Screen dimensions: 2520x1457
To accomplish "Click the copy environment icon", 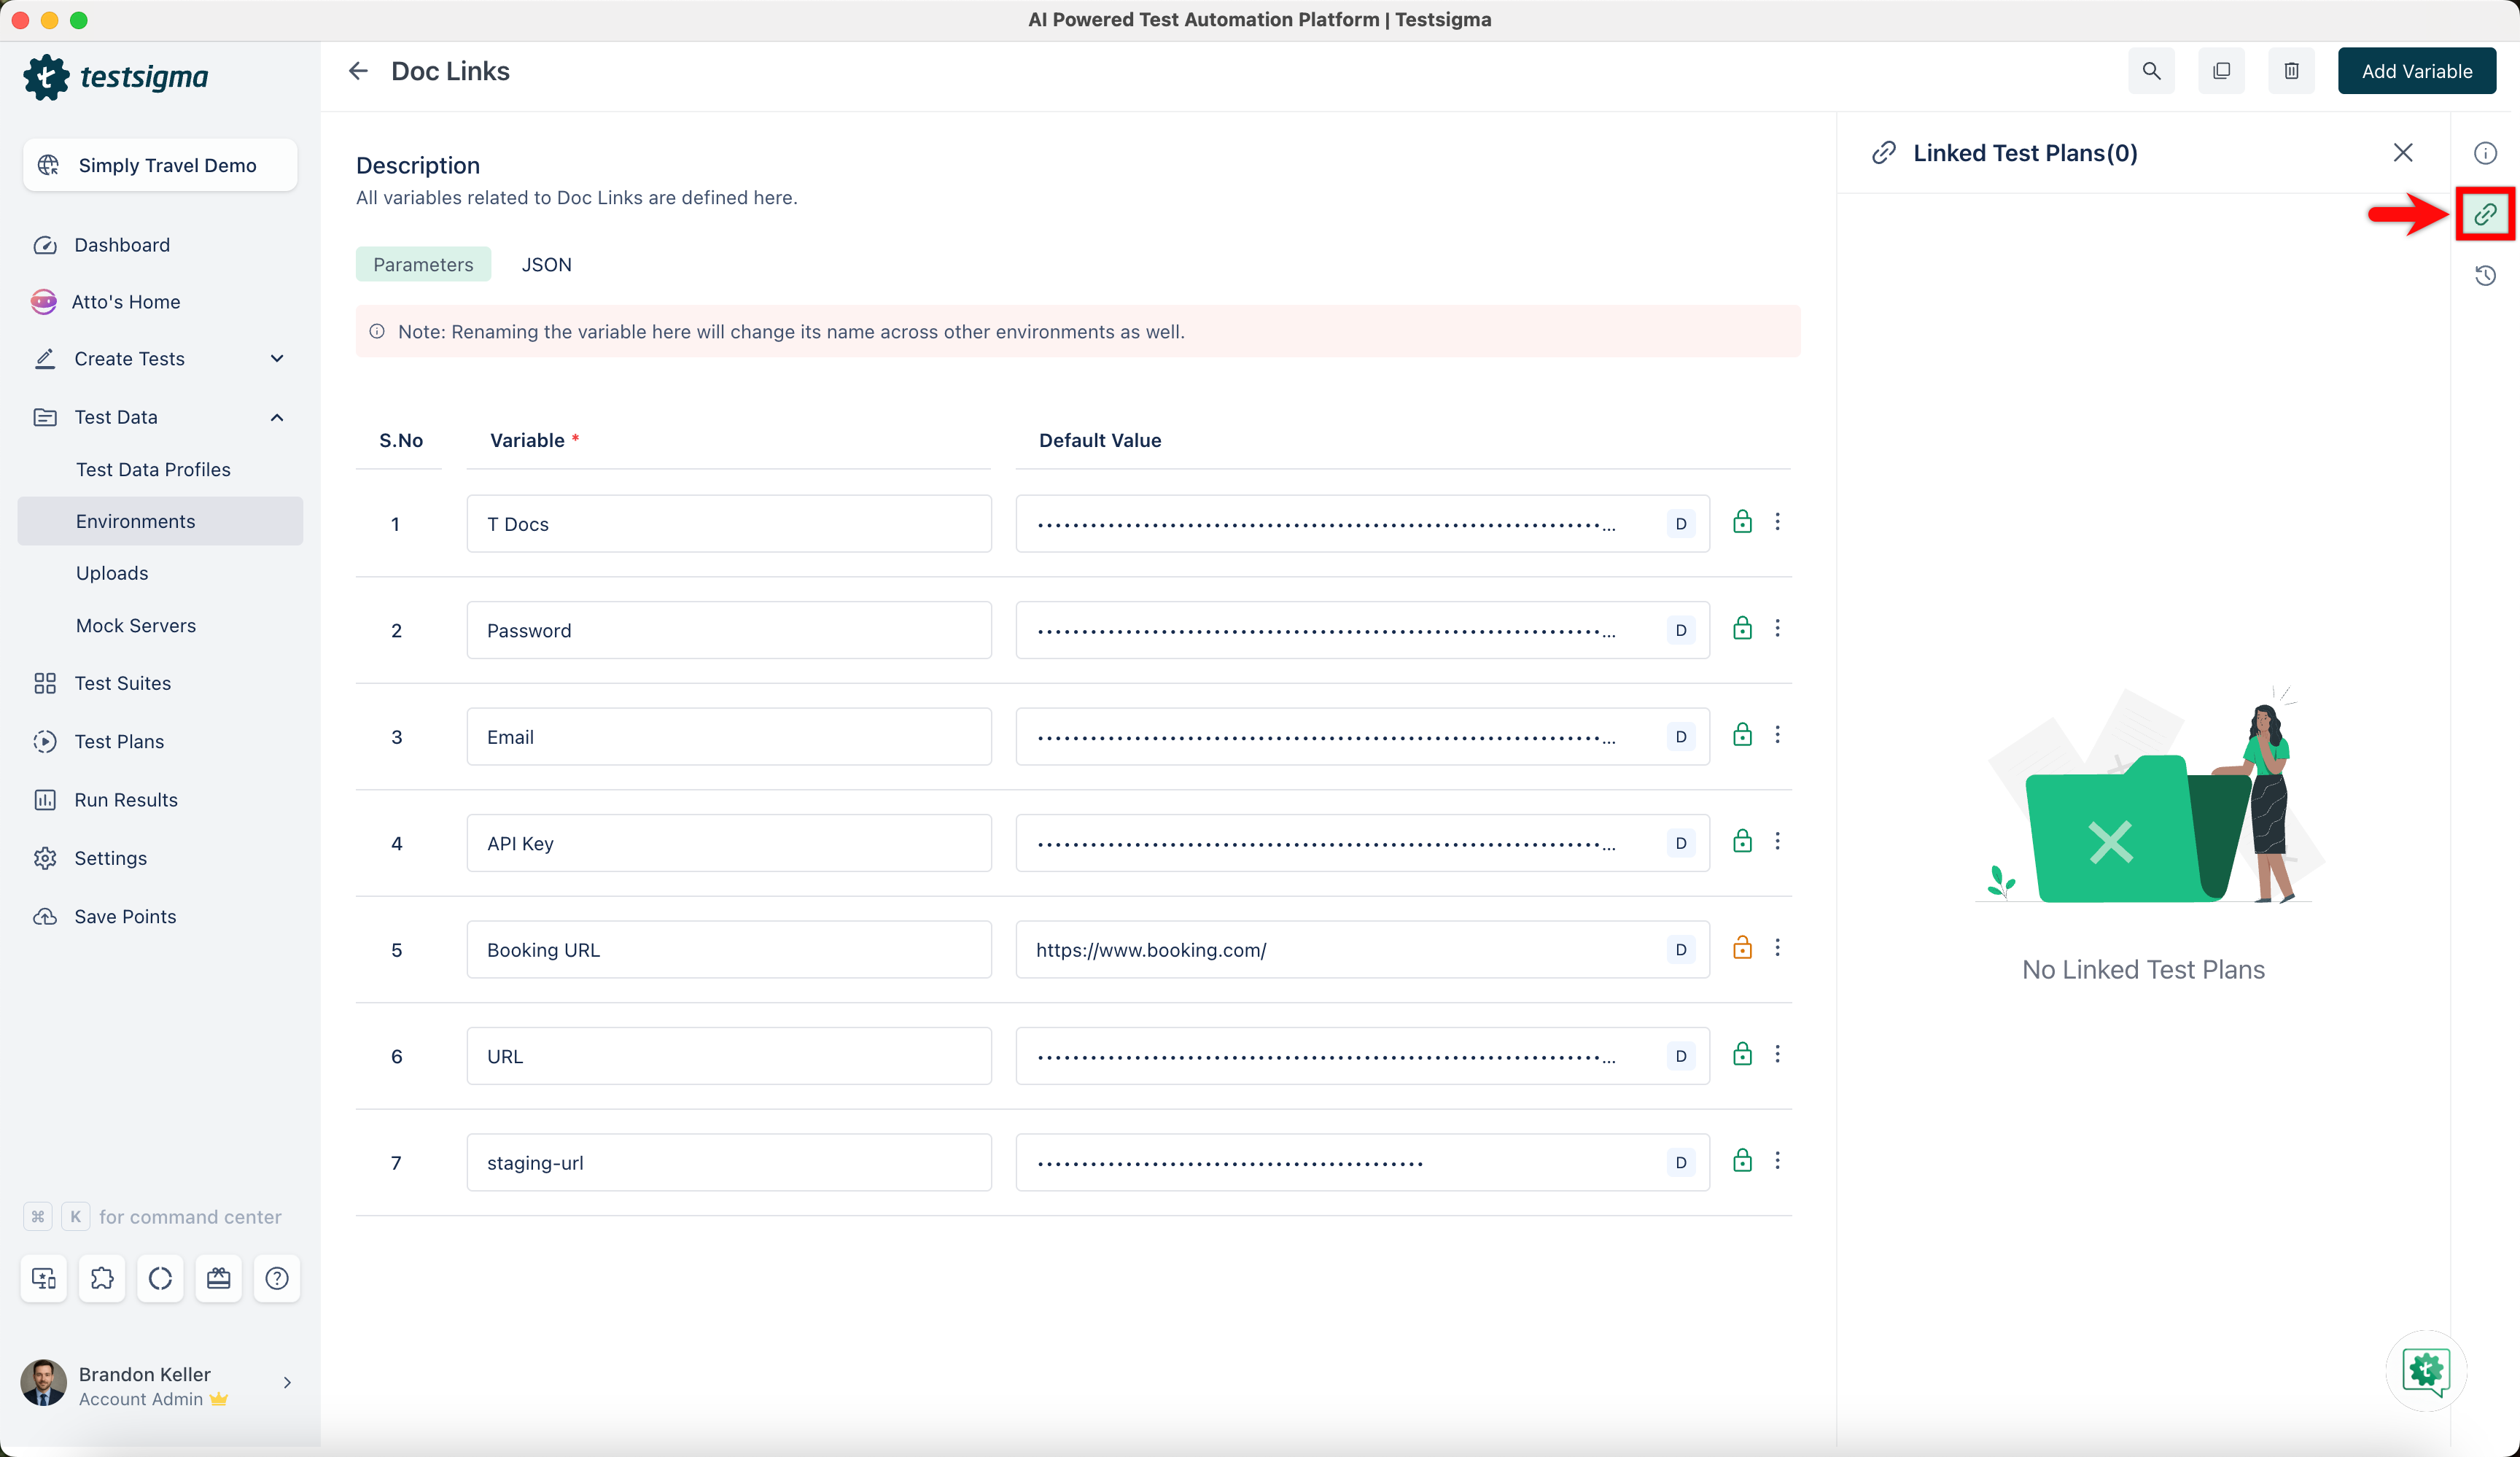I will 2221,71.
